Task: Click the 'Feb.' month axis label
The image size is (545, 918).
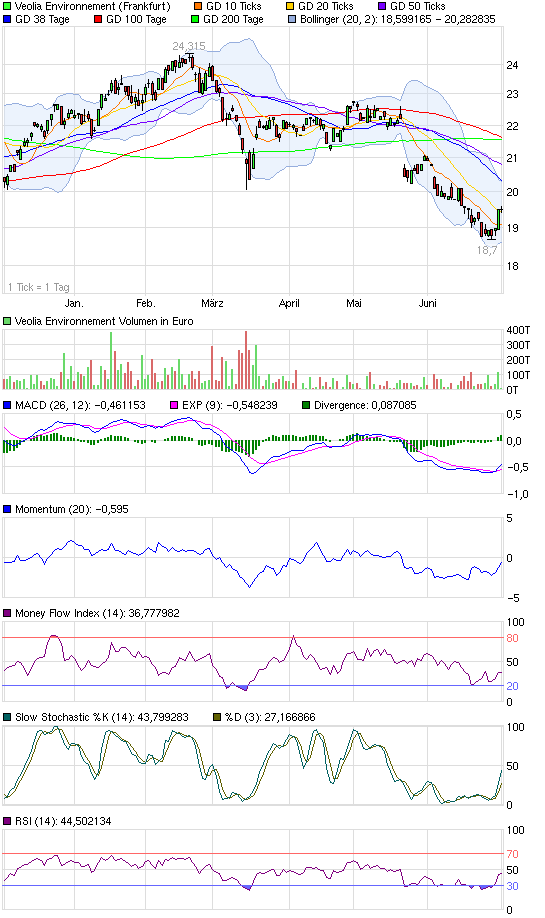Action: click(146, 303)
